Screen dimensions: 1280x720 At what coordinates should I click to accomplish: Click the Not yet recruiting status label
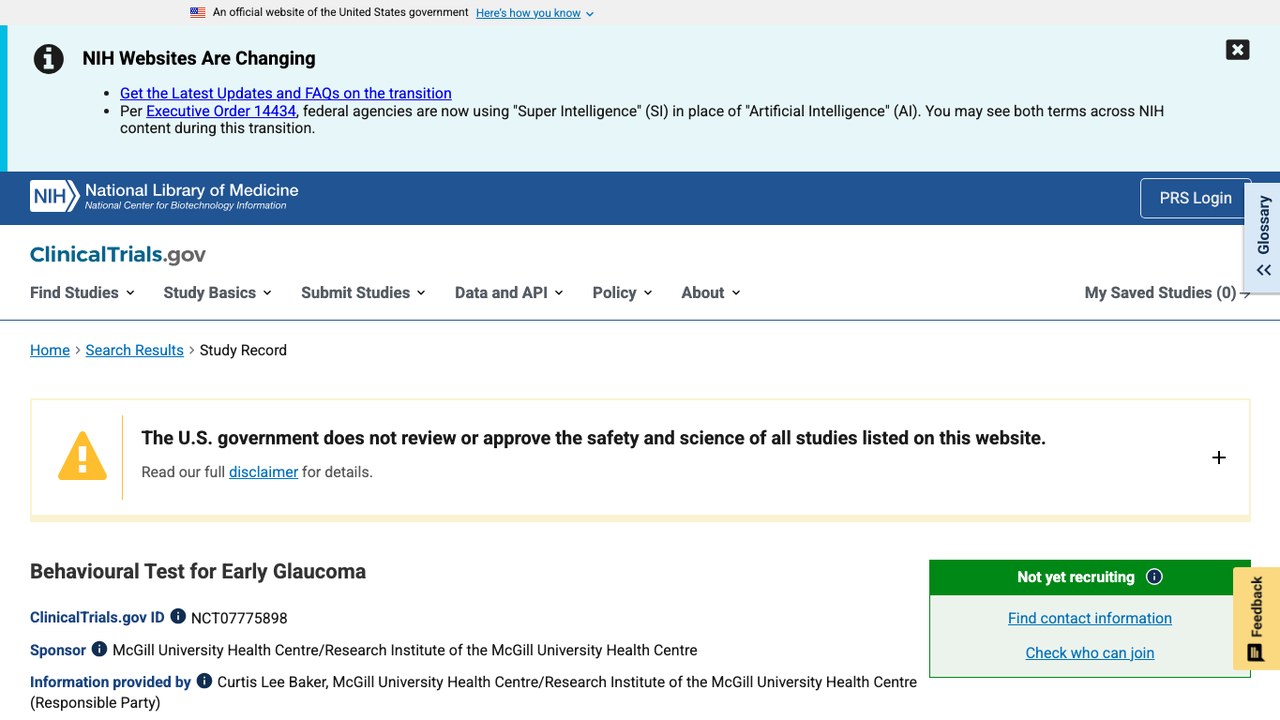tap(1076, 577)
